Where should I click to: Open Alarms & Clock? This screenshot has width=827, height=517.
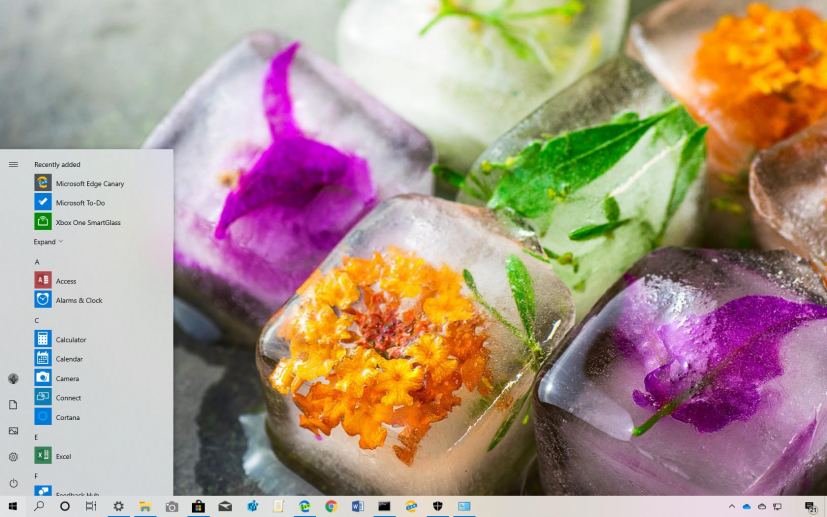68,300
